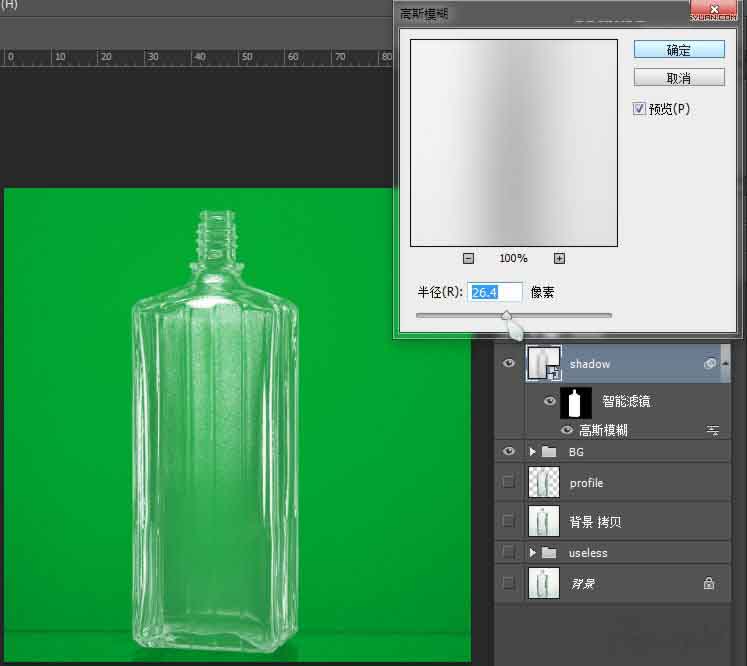Open blending options icon beside 高斯模糊 filter
The image size is (747, 666).
[713, 430]
